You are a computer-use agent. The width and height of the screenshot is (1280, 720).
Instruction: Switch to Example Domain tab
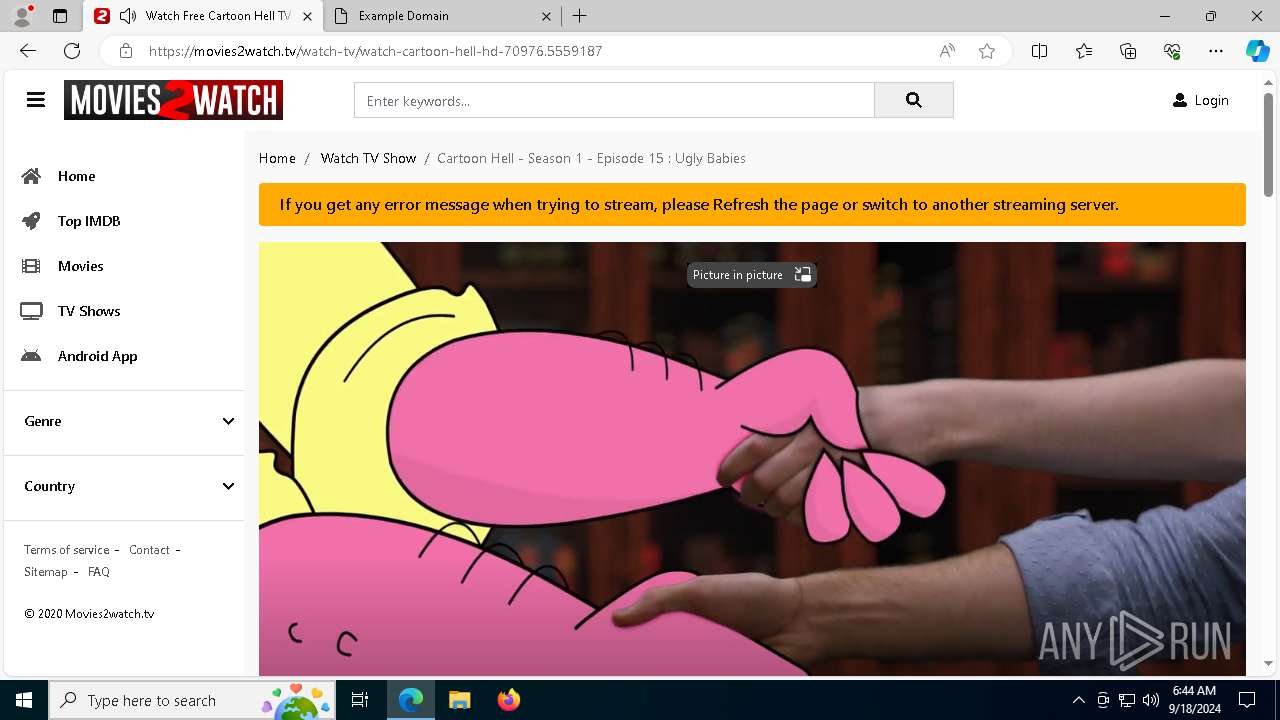point(443,16)
